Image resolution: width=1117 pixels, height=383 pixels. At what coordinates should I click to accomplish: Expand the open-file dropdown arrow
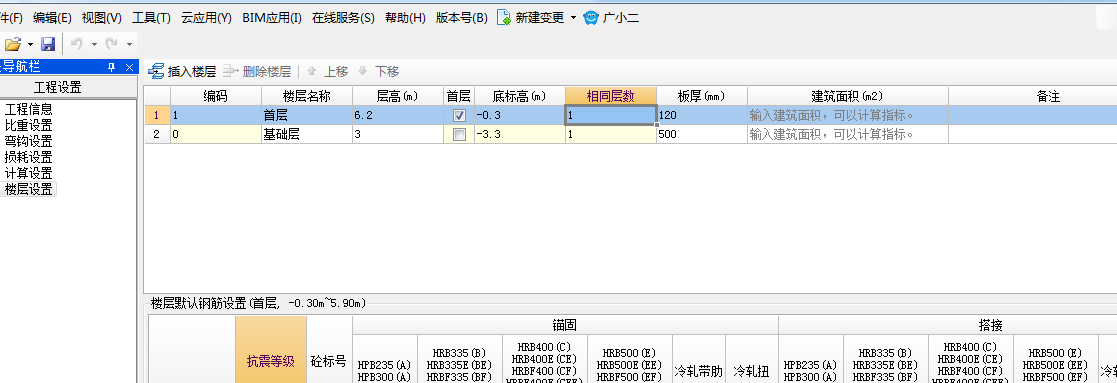click(x=30, y=45)
